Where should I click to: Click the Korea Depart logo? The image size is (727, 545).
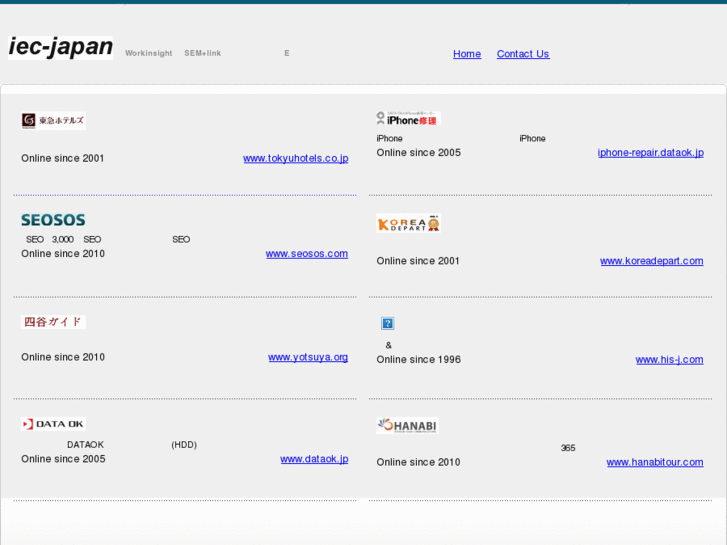[408, 223]
